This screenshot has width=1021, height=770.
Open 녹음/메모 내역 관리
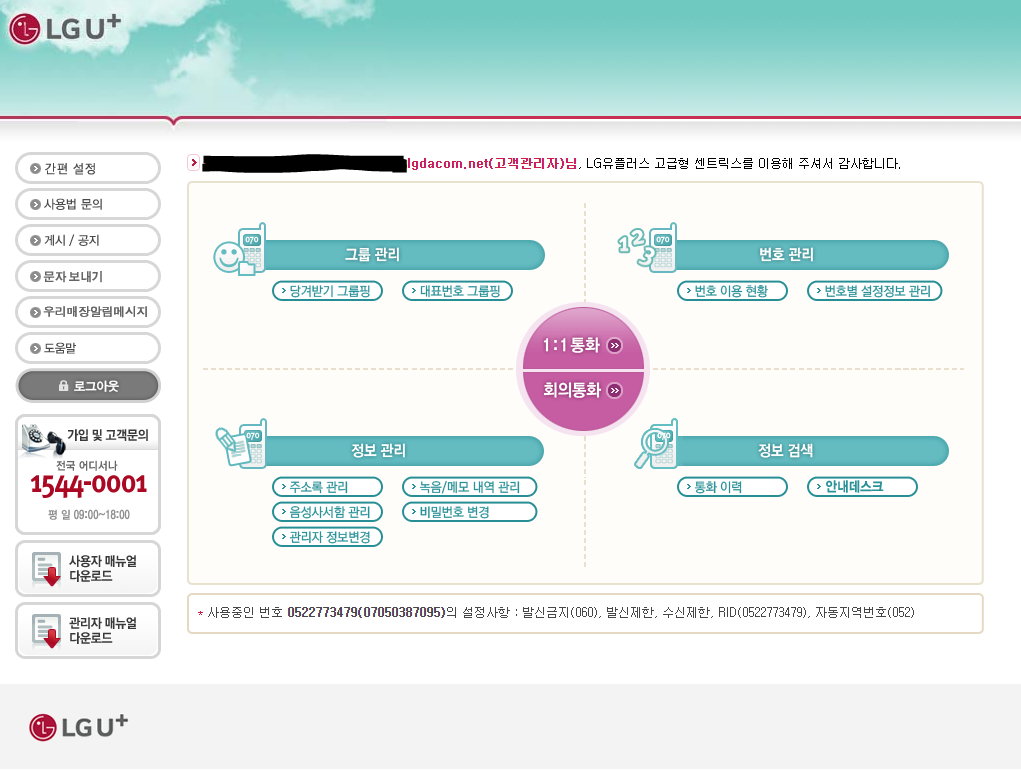(x=469, y=487)
